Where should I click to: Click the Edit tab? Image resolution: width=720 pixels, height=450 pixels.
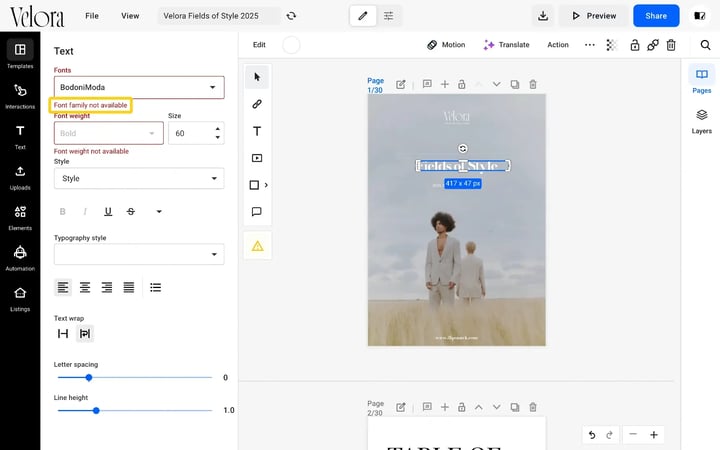259,45
